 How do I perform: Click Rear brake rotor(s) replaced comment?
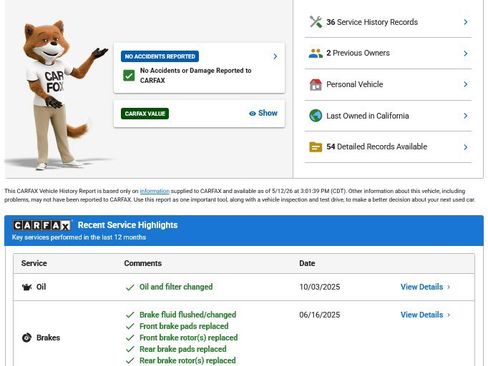tap(187, 360)
